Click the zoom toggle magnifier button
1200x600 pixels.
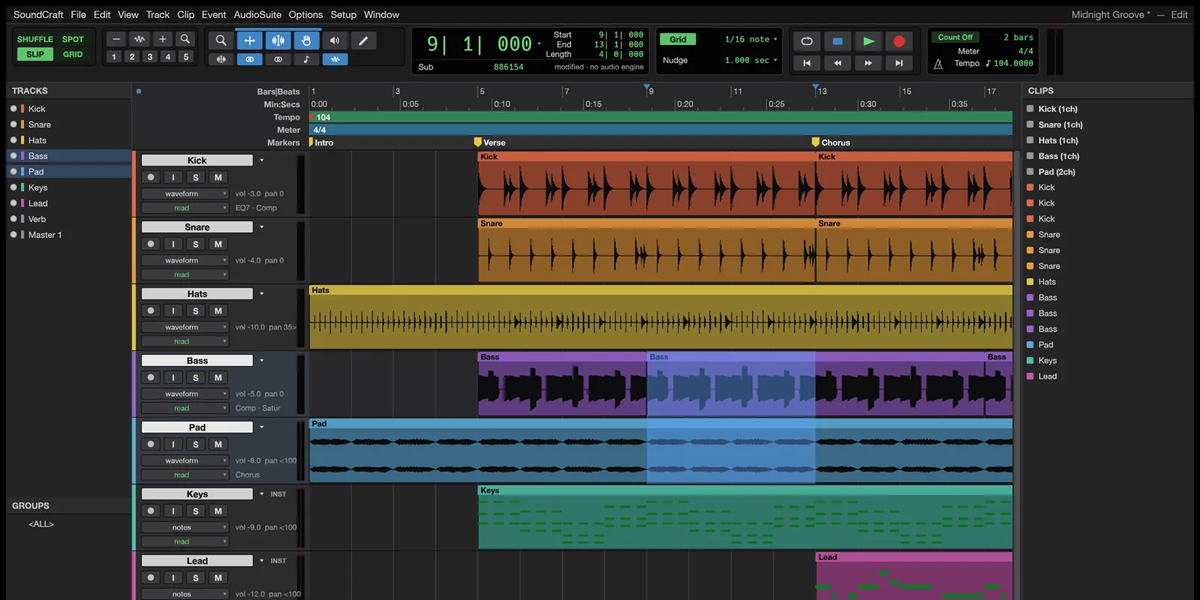pyautogui.click(x=185, y=39)
